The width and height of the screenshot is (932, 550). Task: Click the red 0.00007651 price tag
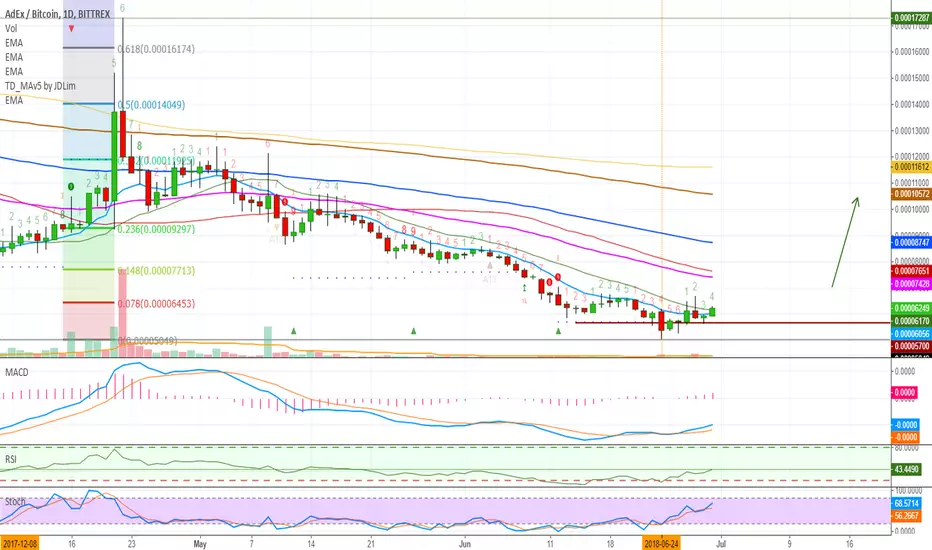[911, 271]
